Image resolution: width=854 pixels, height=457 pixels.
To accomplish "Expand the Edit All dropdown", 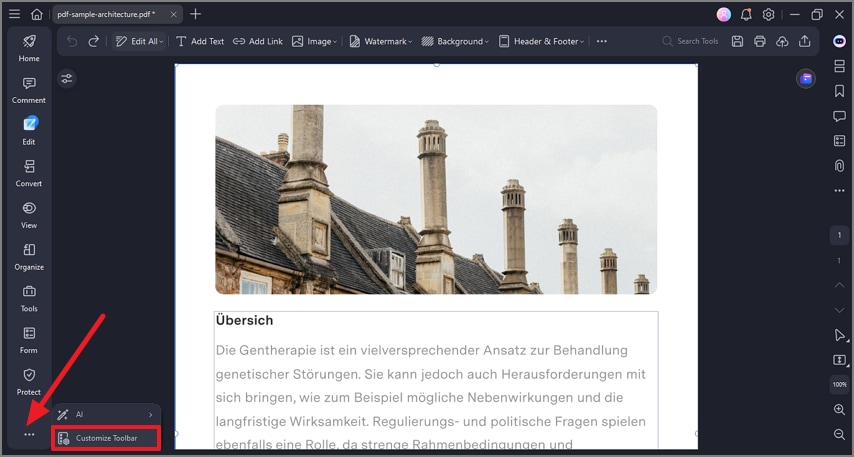I will click(139, 41).
